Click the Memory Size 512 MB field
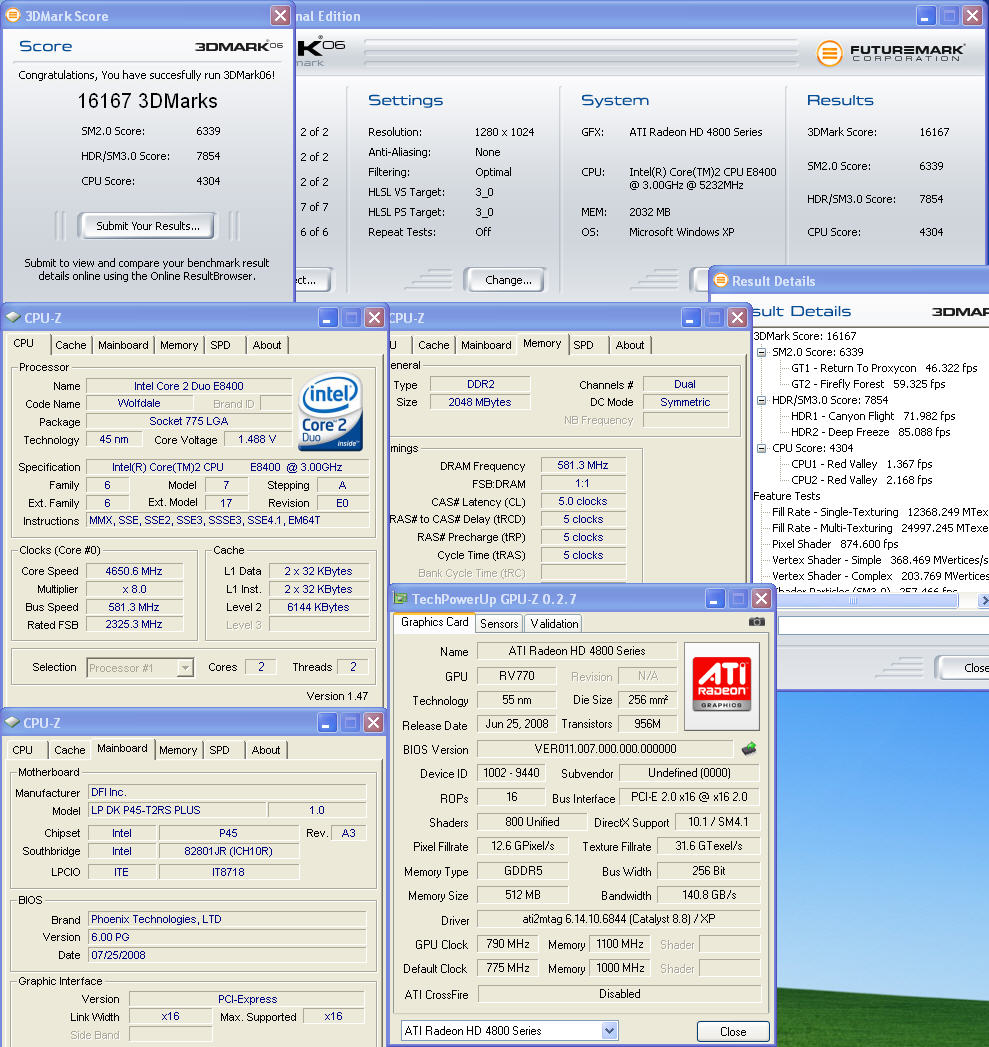Screen dimensions: 989x1047 pos(523,895)
